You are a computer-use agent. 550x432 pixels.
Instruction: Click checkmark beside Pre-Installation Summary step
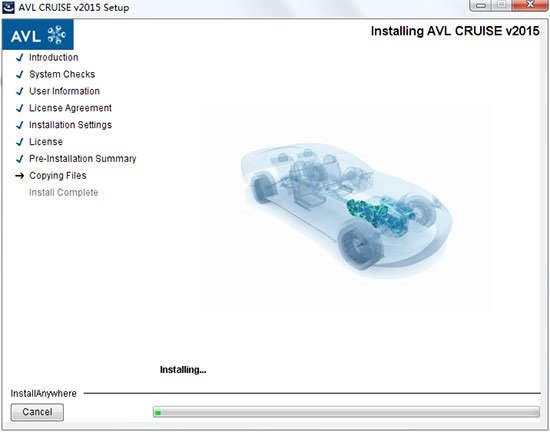[20, 159]
